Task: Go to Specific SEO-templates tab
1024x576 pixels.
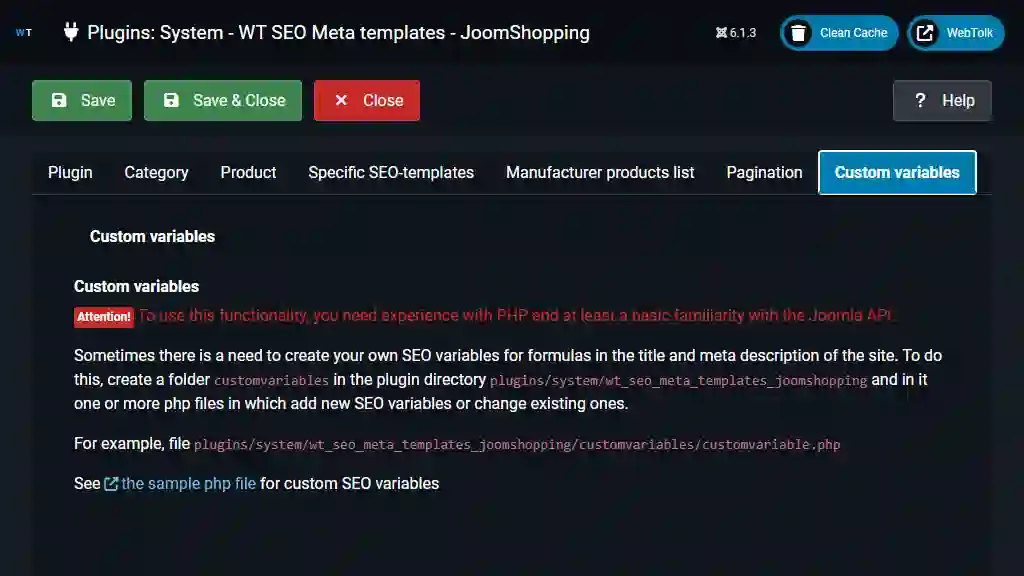Action: [391, 172]
